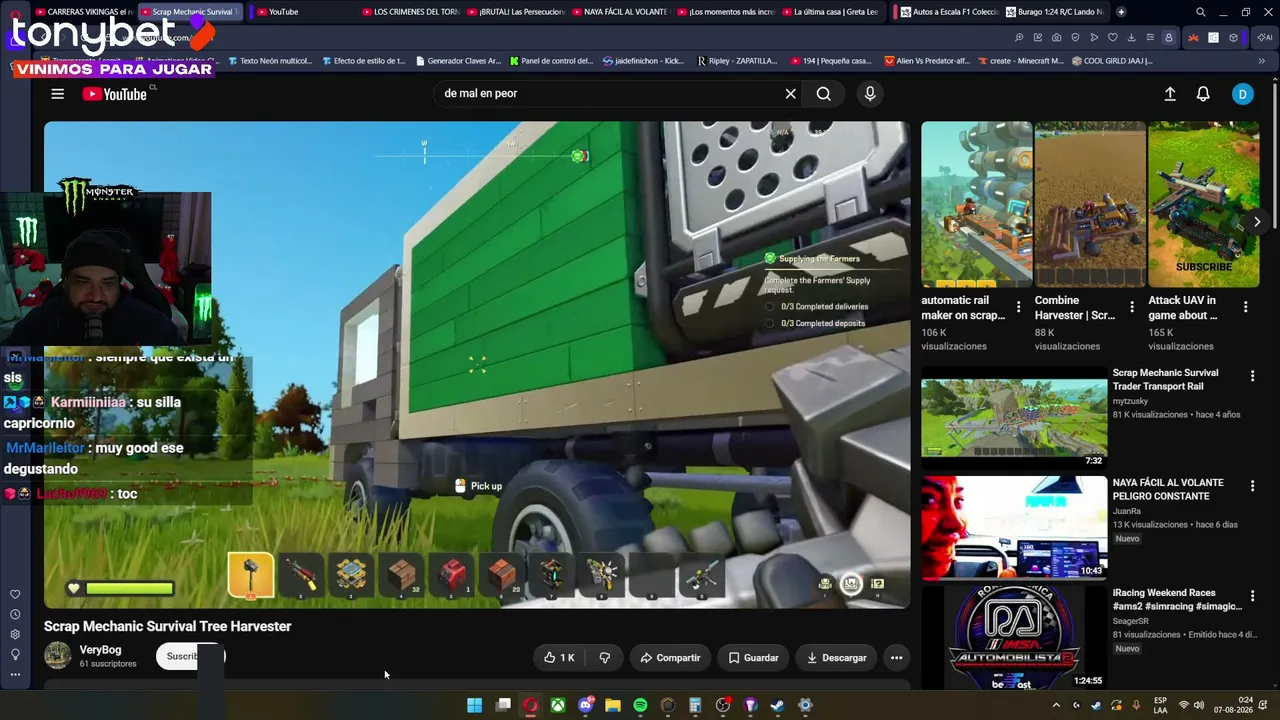1280x720 pixels.
Task: Open the Xbox app in taskbar
Action: 558,705
